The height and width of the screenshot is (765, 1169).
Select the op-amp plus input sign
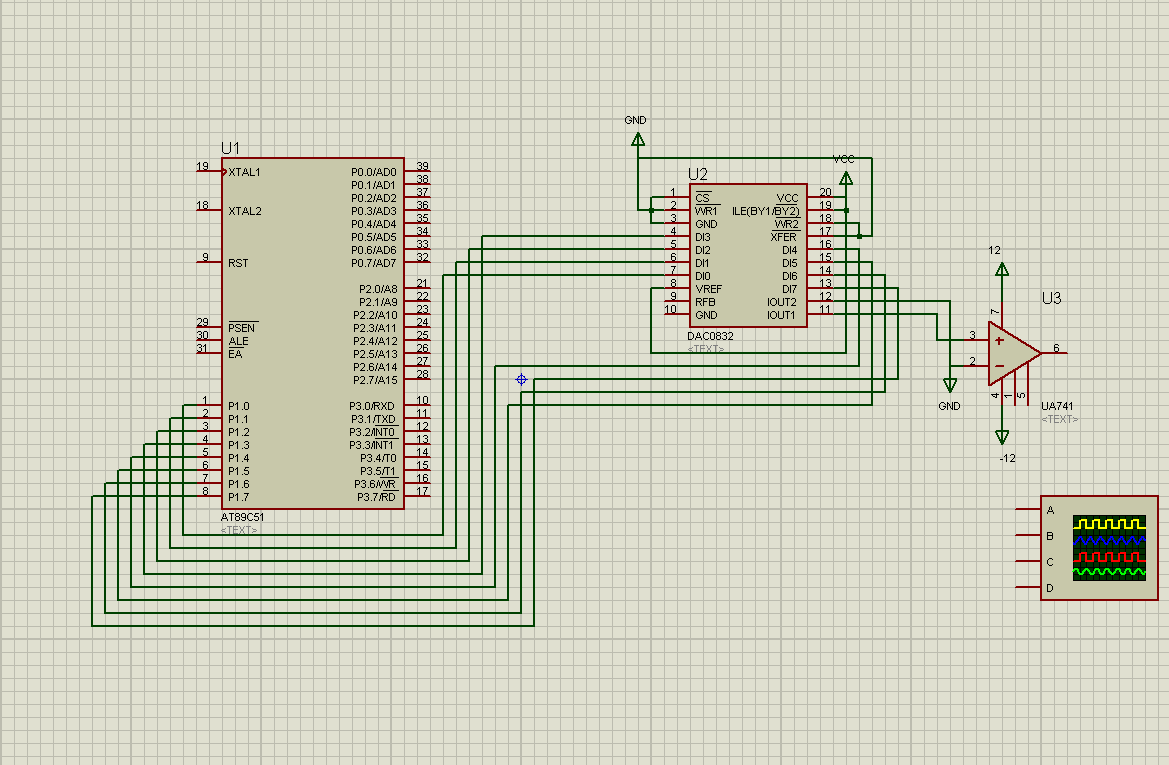click(x=999, y=341)
